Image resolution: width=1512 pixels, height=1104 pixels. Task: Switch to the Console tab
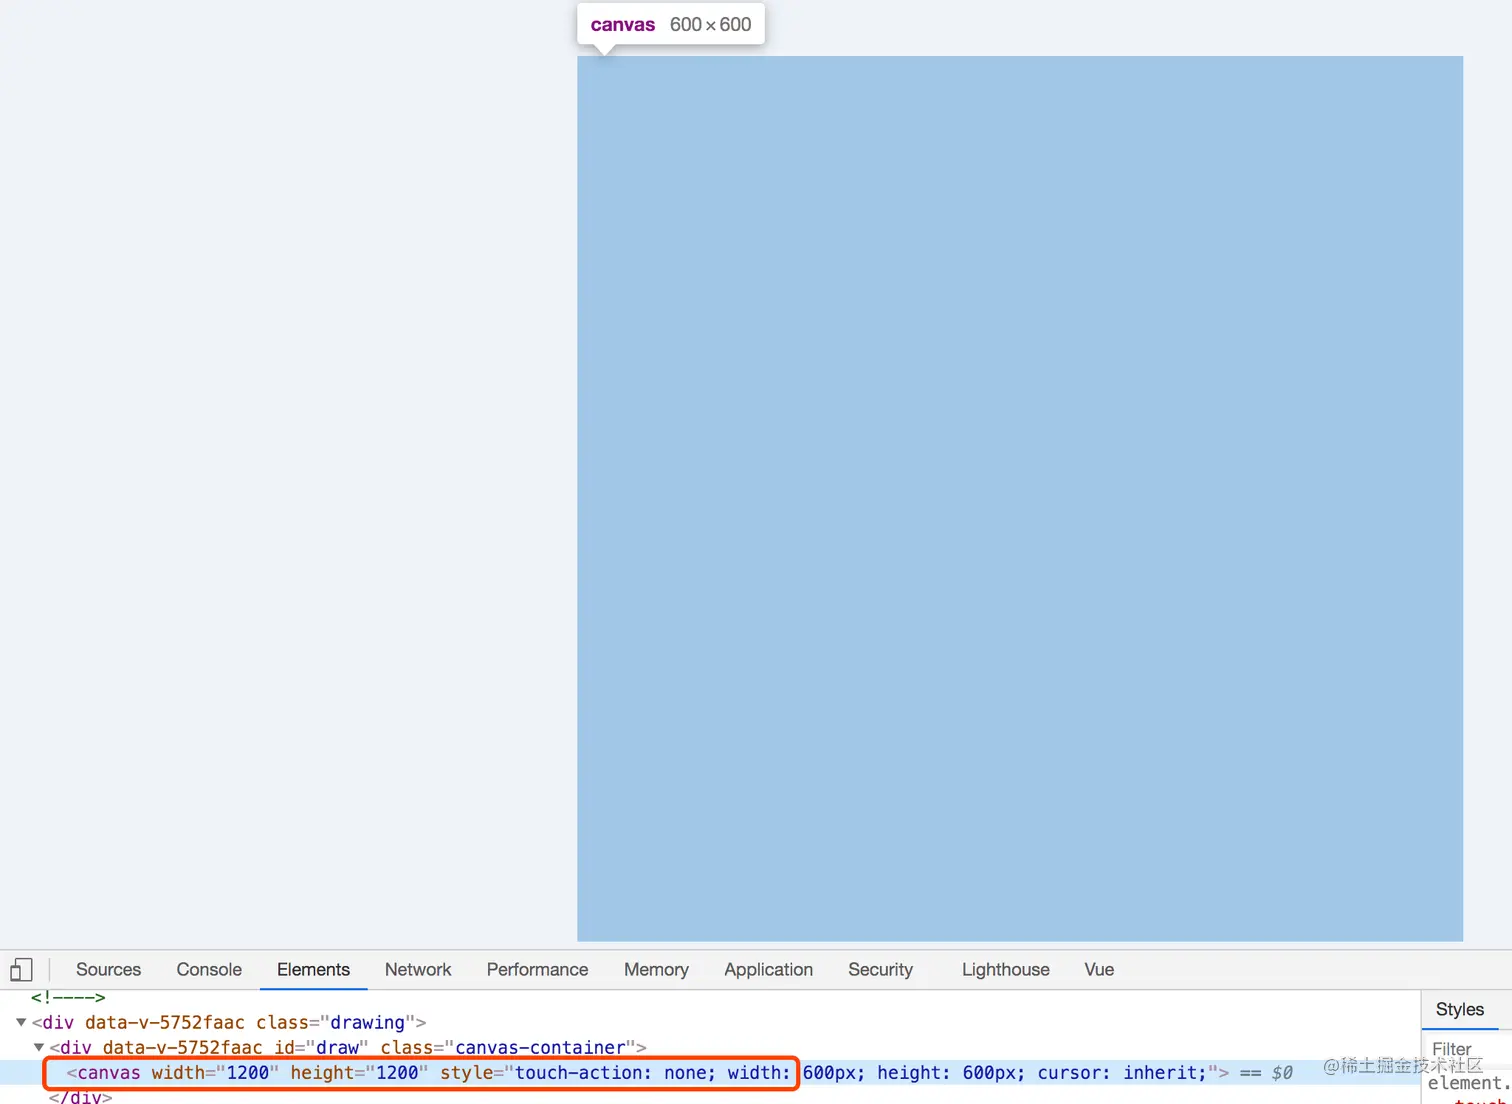pyautogui.click(x=209, y=969)
